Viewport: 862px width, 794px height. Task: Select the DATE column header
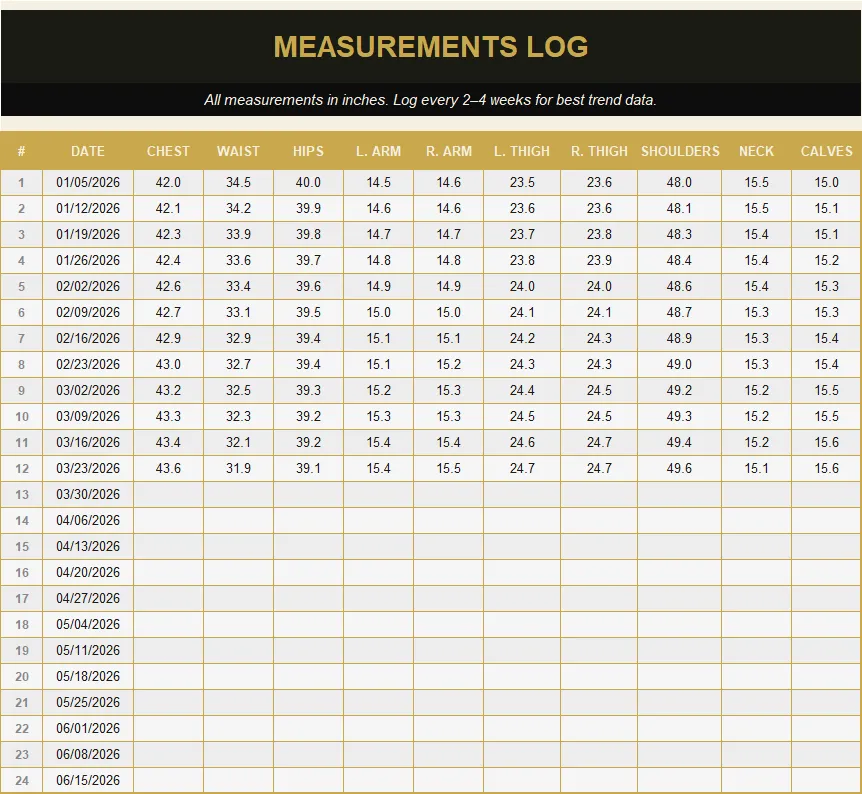pos(88,151)
